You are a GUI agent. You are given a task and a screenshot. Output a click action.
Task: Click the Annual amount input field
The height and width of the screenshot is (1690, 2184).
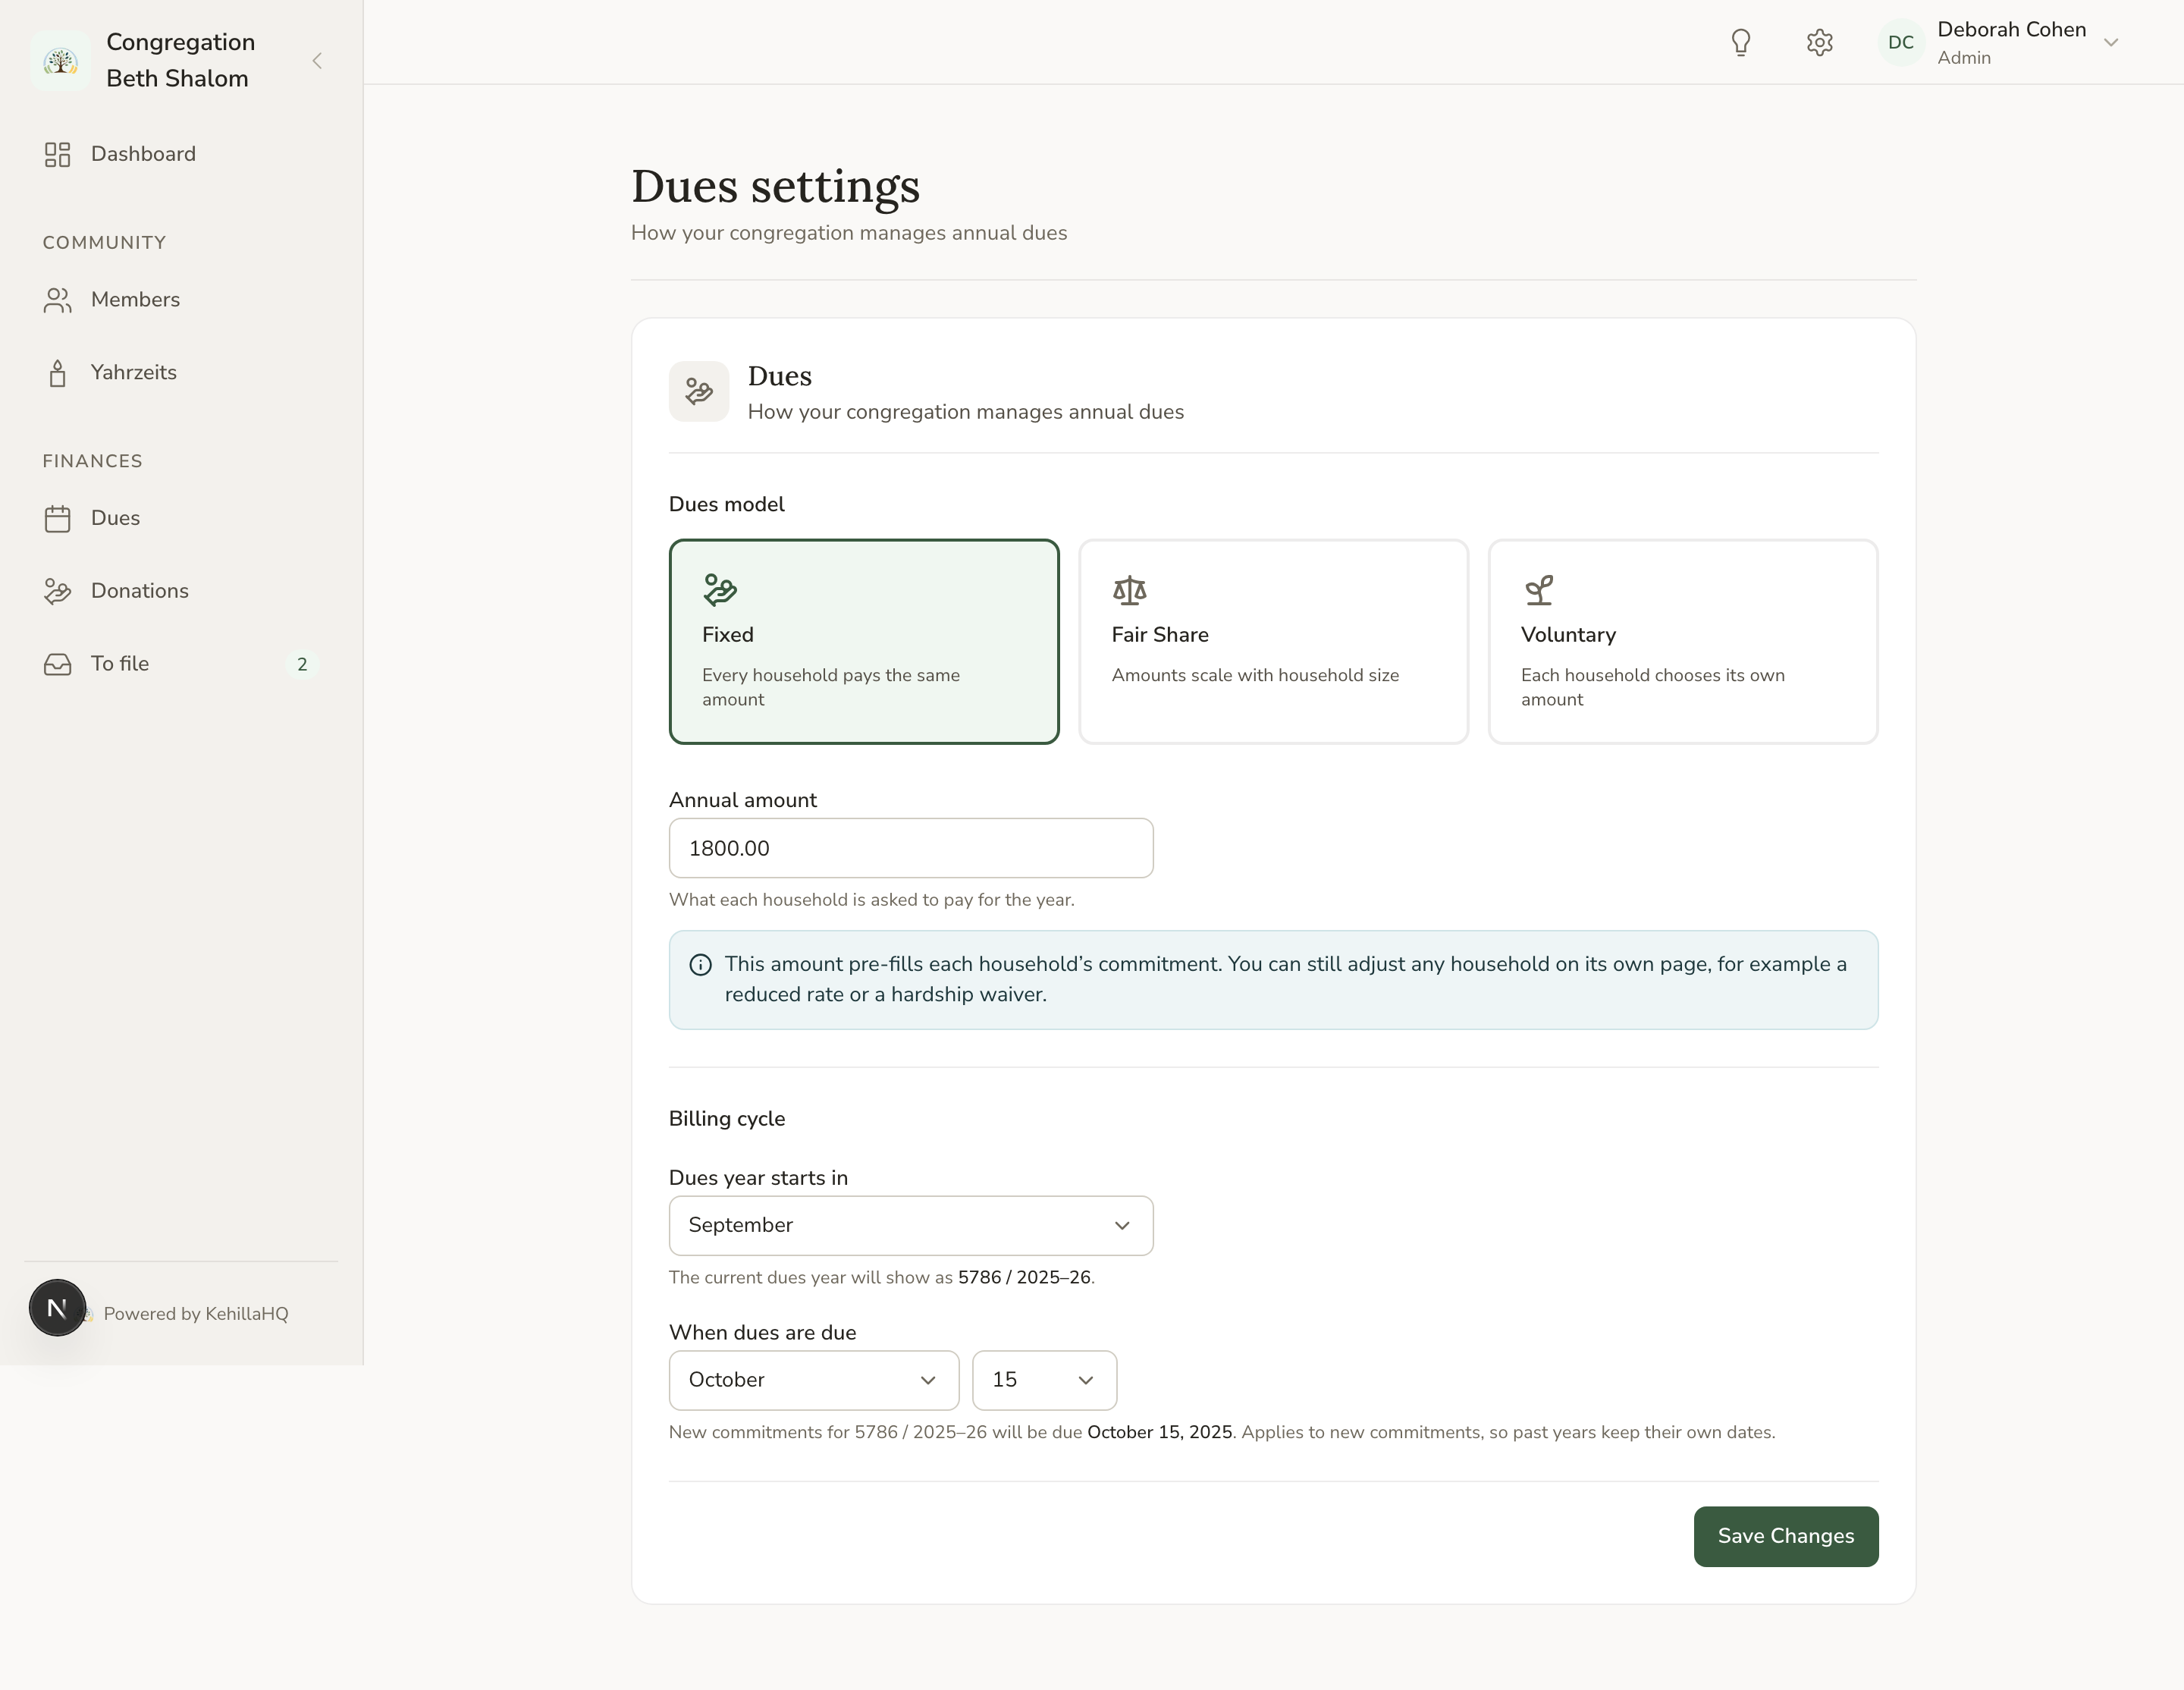point(911,848)
